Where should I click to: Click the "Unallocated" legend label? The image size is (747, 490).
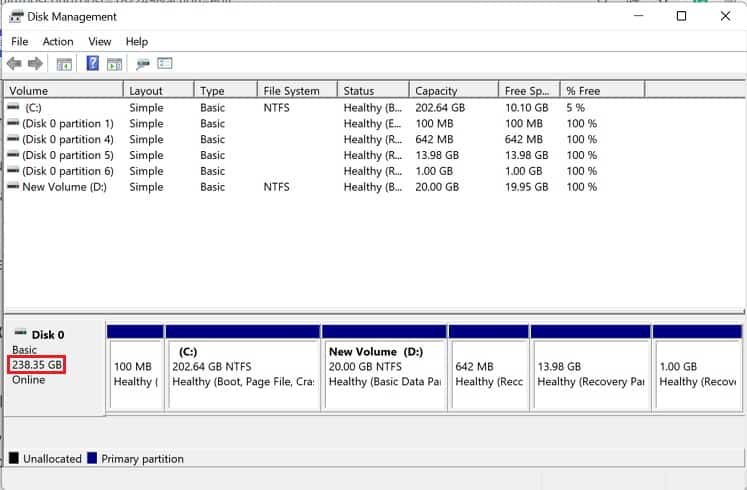(52, 459)
